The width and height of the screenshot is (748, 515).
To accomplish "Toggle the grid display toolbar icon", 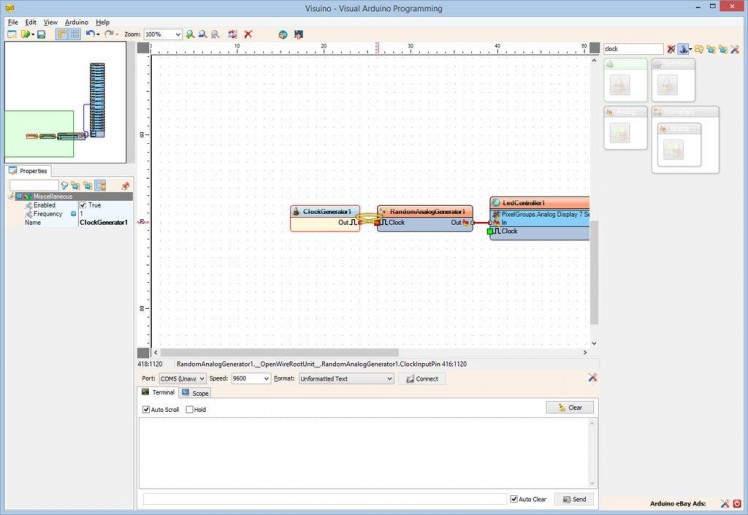I will point(75,34).
